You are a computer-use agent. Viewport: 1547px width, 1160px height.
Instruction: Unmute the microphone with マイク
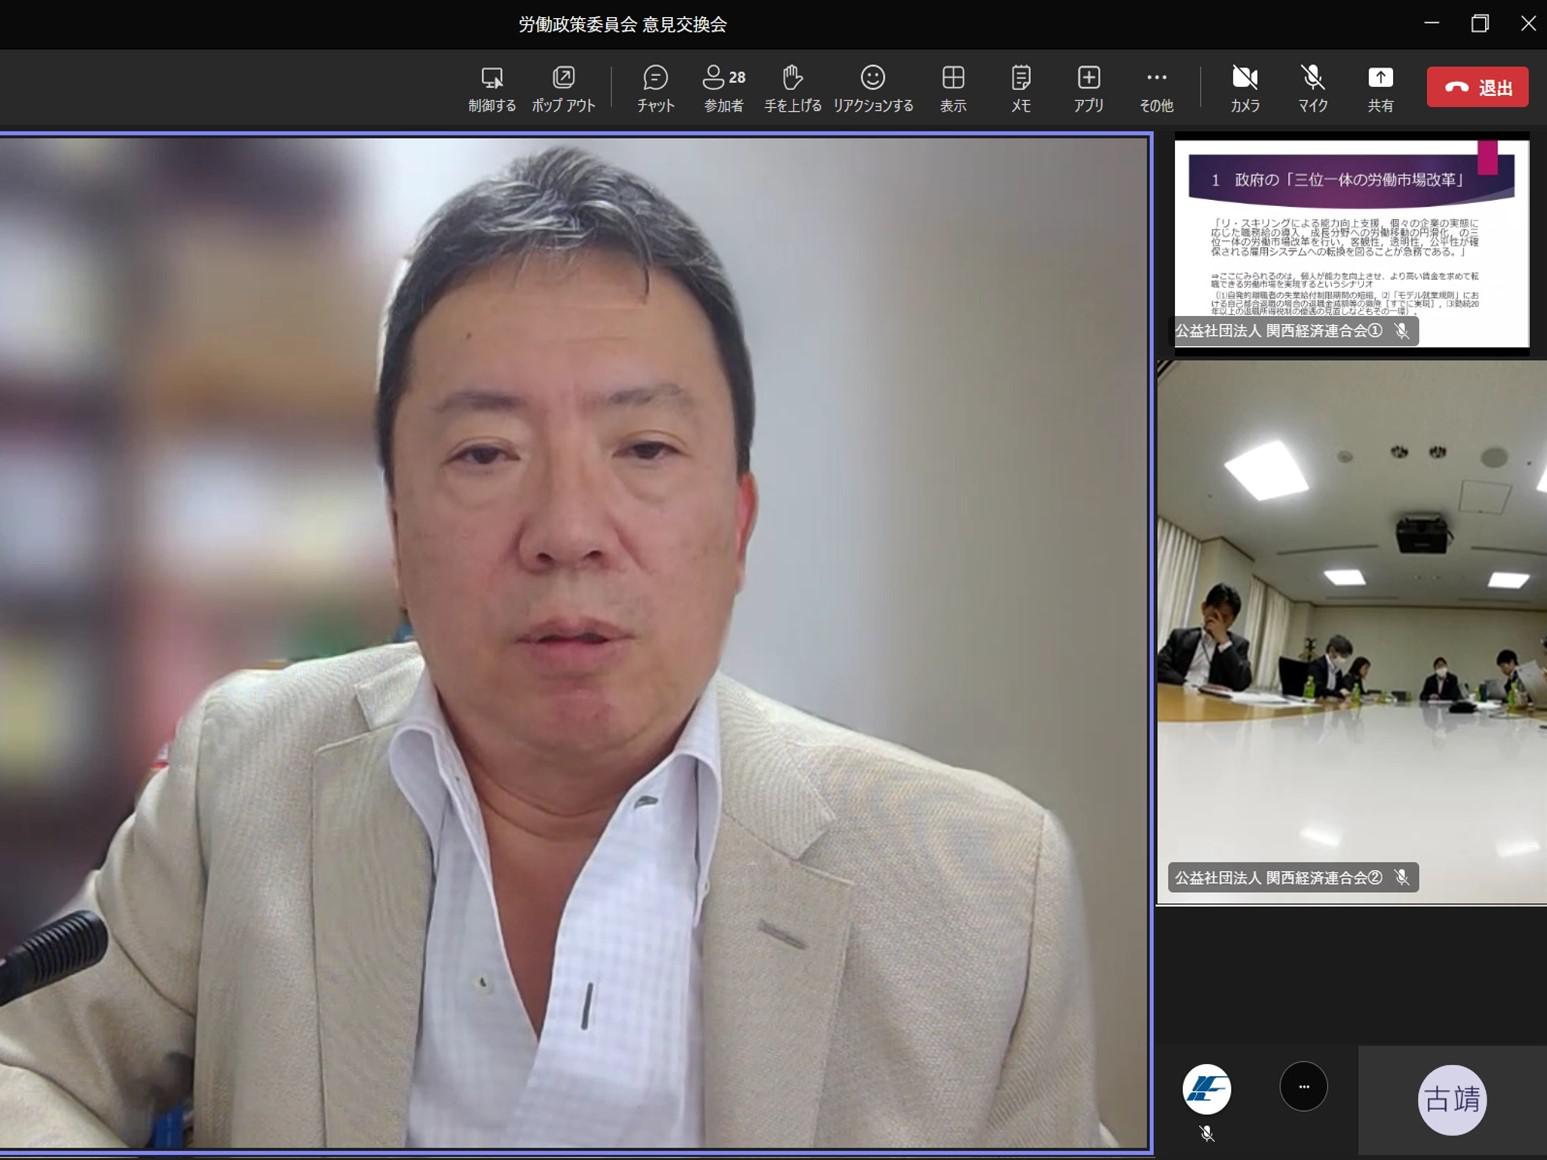click(1313, 88)
